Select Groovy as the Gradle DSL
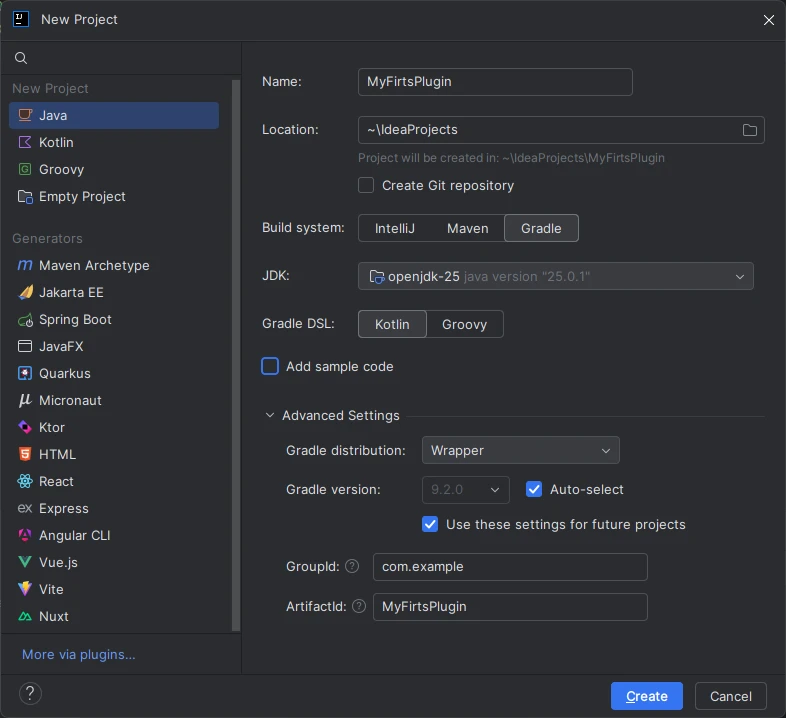This screenshot has height=718, width=786. 464,324
